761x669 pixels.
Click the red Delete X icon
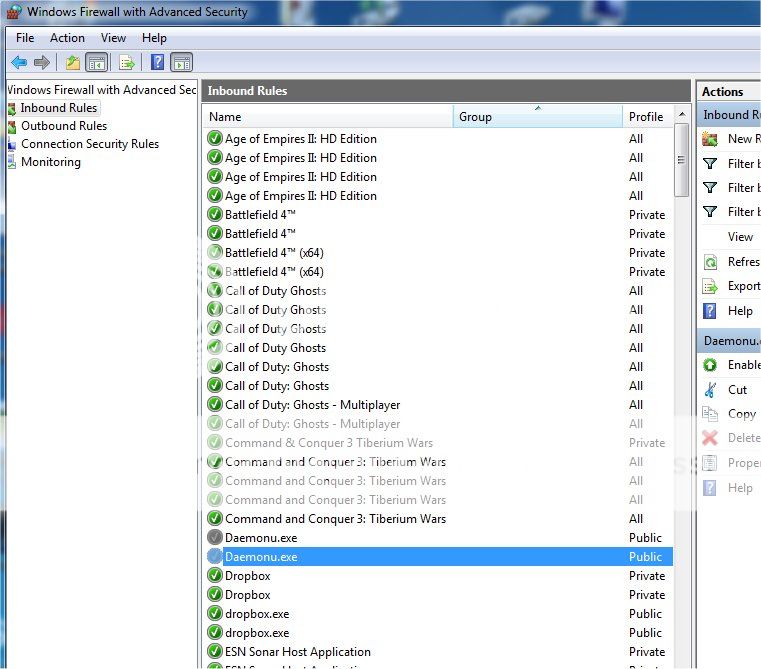(710, 438)
